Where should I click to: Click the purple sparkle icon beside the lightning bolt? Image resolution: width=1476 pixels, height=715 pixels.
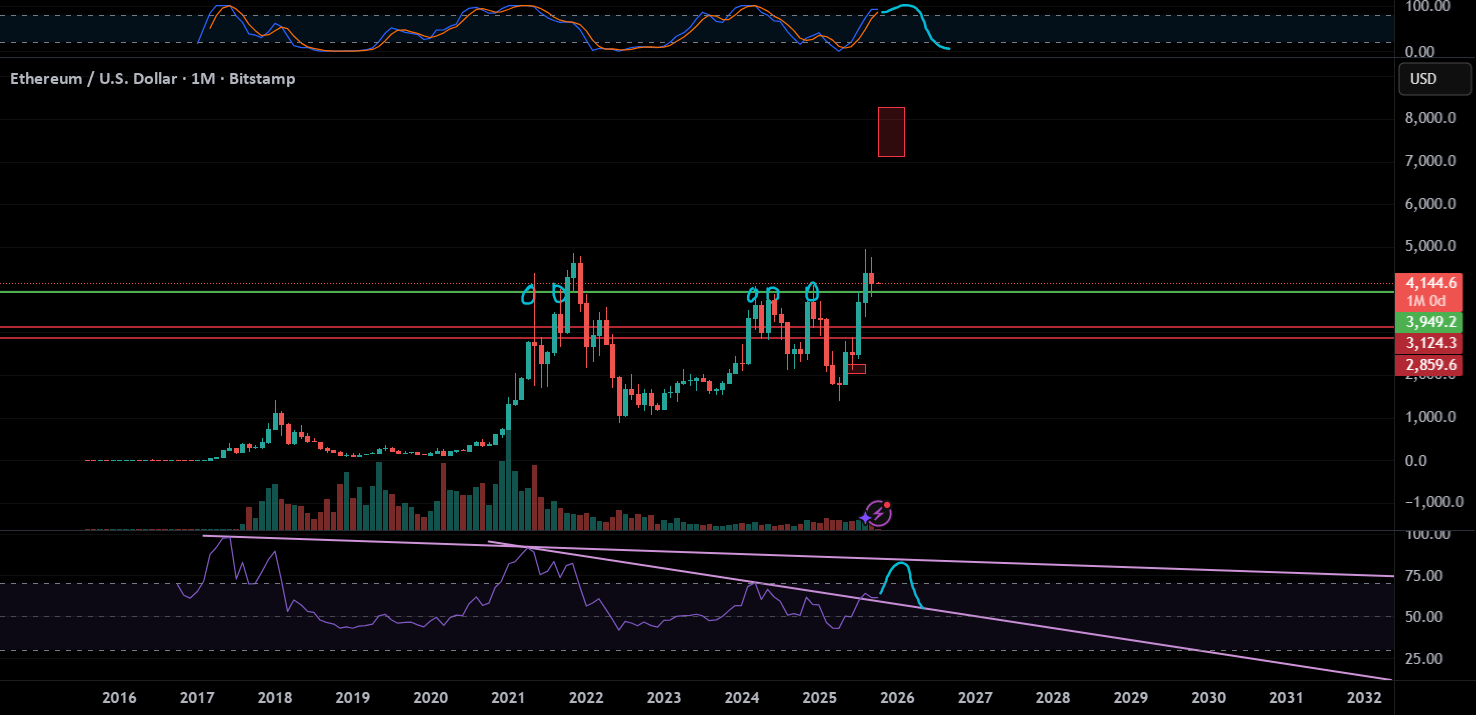pyautogui.click(x=864, y=518)
